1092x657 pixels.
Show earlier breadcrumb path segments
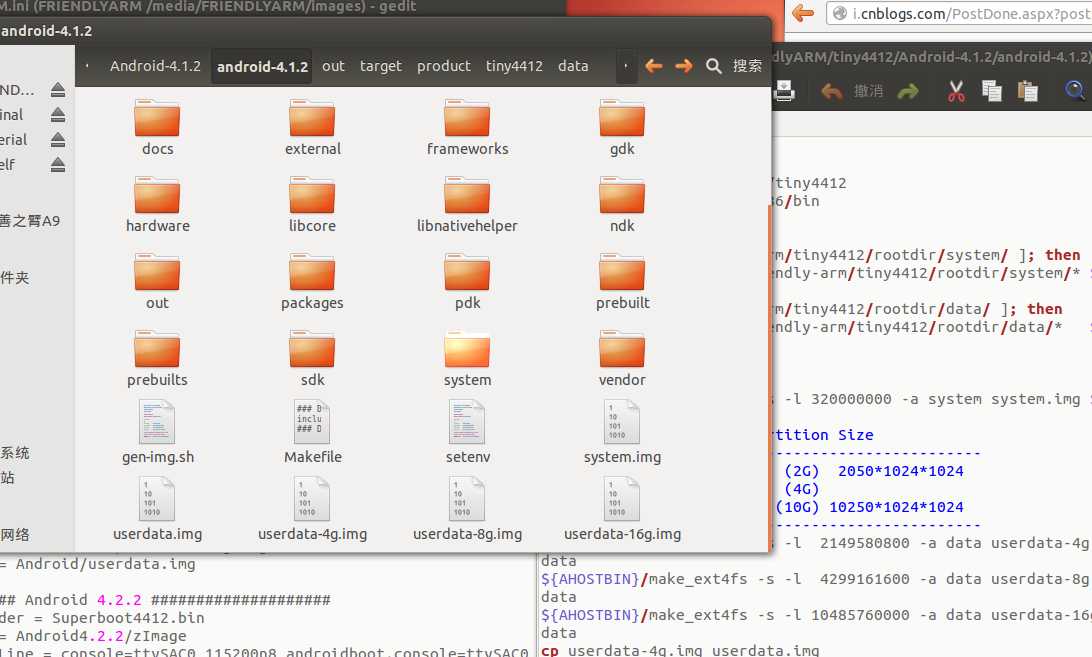tap(87, 66)
